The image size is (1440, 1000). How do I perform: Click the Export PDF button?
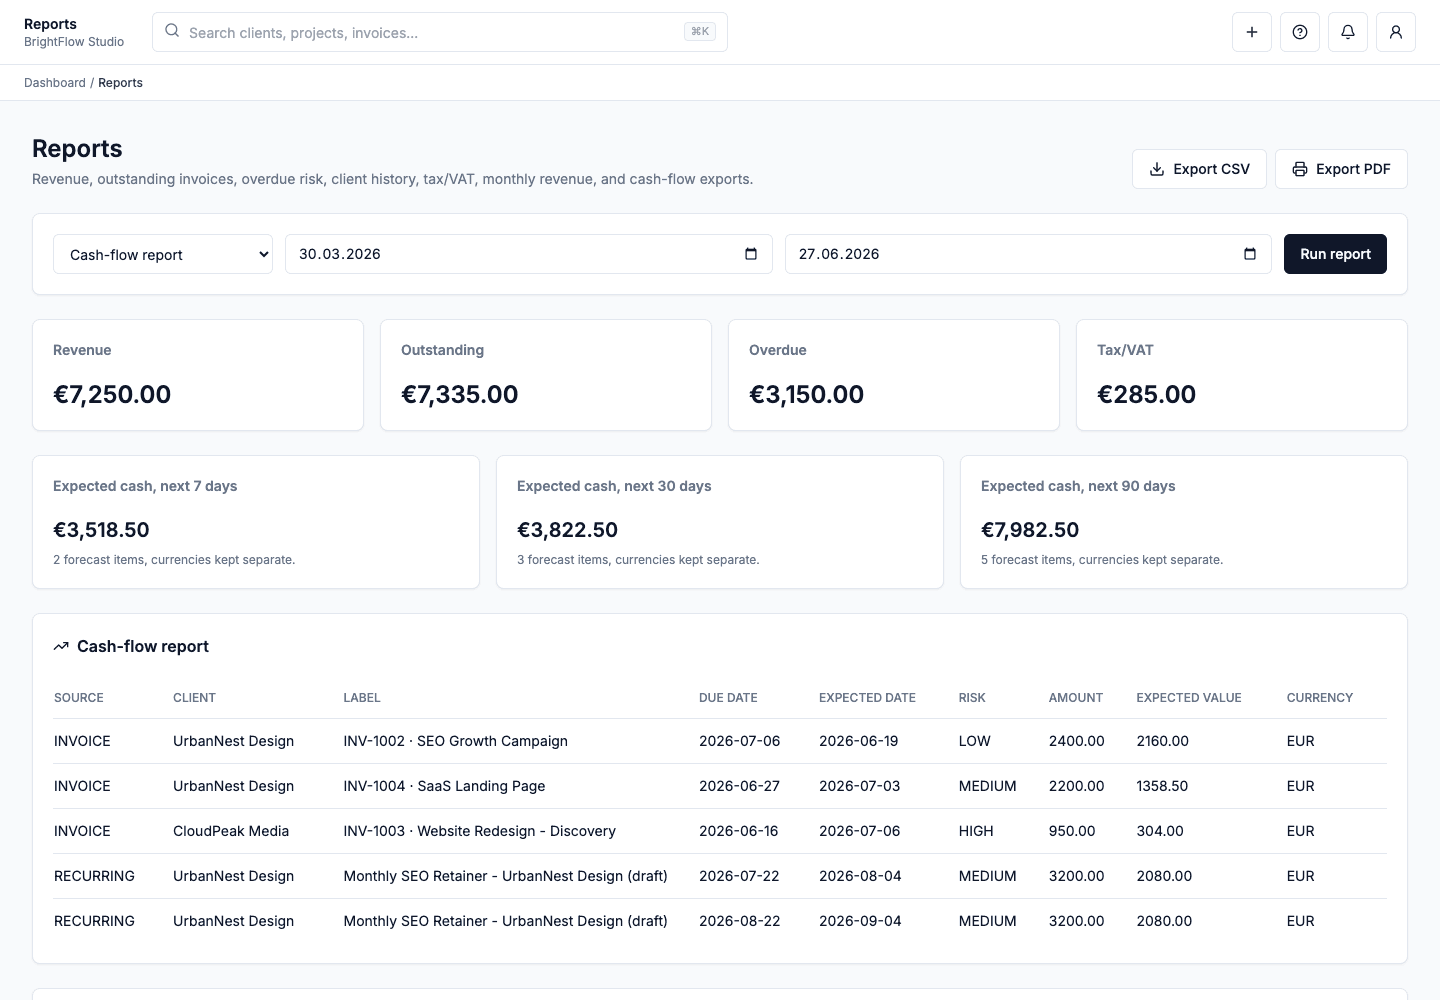tap(1341, 169)
